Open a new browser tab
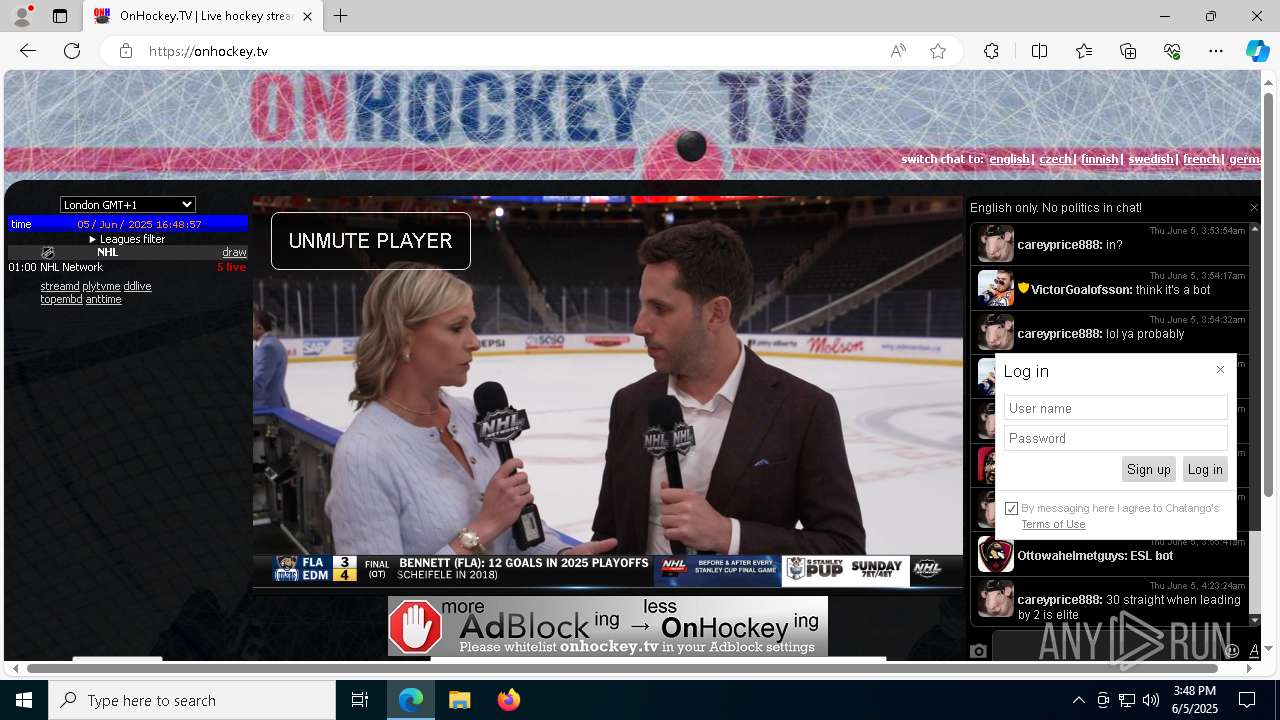The height and width of the screenshot is (720, 1280). 340,16
